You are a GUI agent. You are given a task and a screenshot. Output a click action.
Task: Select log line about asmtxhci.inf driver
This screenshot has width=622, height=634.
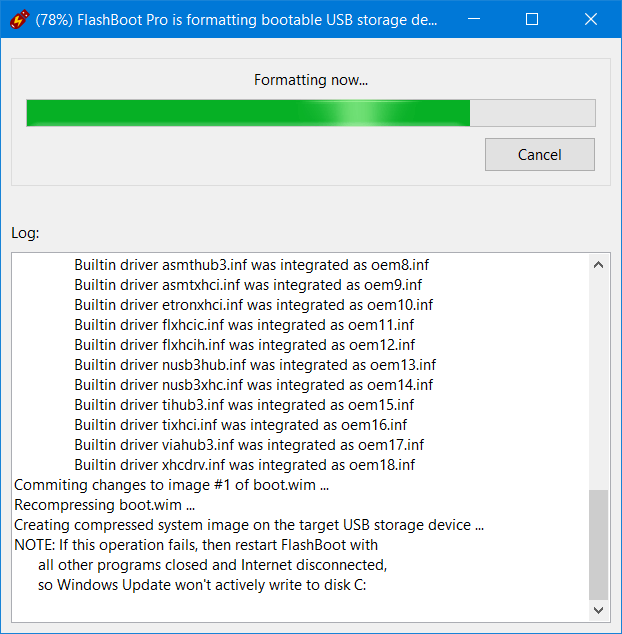(248, 285)
